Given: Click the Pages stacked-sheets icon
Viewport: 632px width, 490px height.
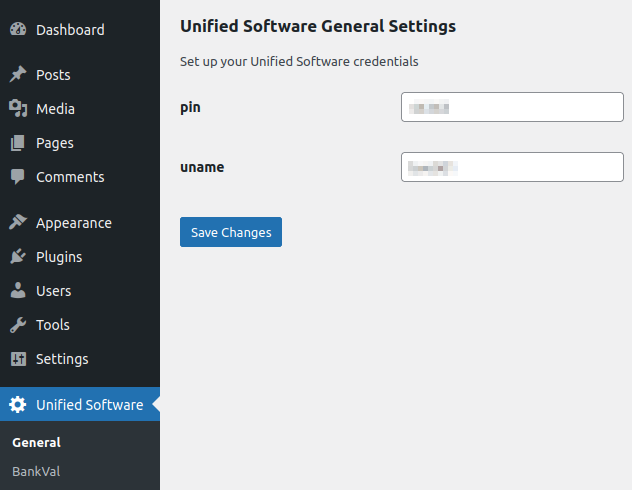Looking at the screenshot, I should click(x=18, y=143).
